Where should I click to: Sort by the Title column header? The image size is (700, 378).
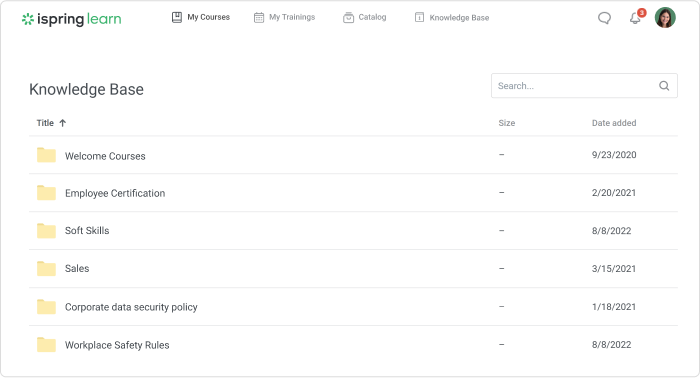(x=45, y=123)
